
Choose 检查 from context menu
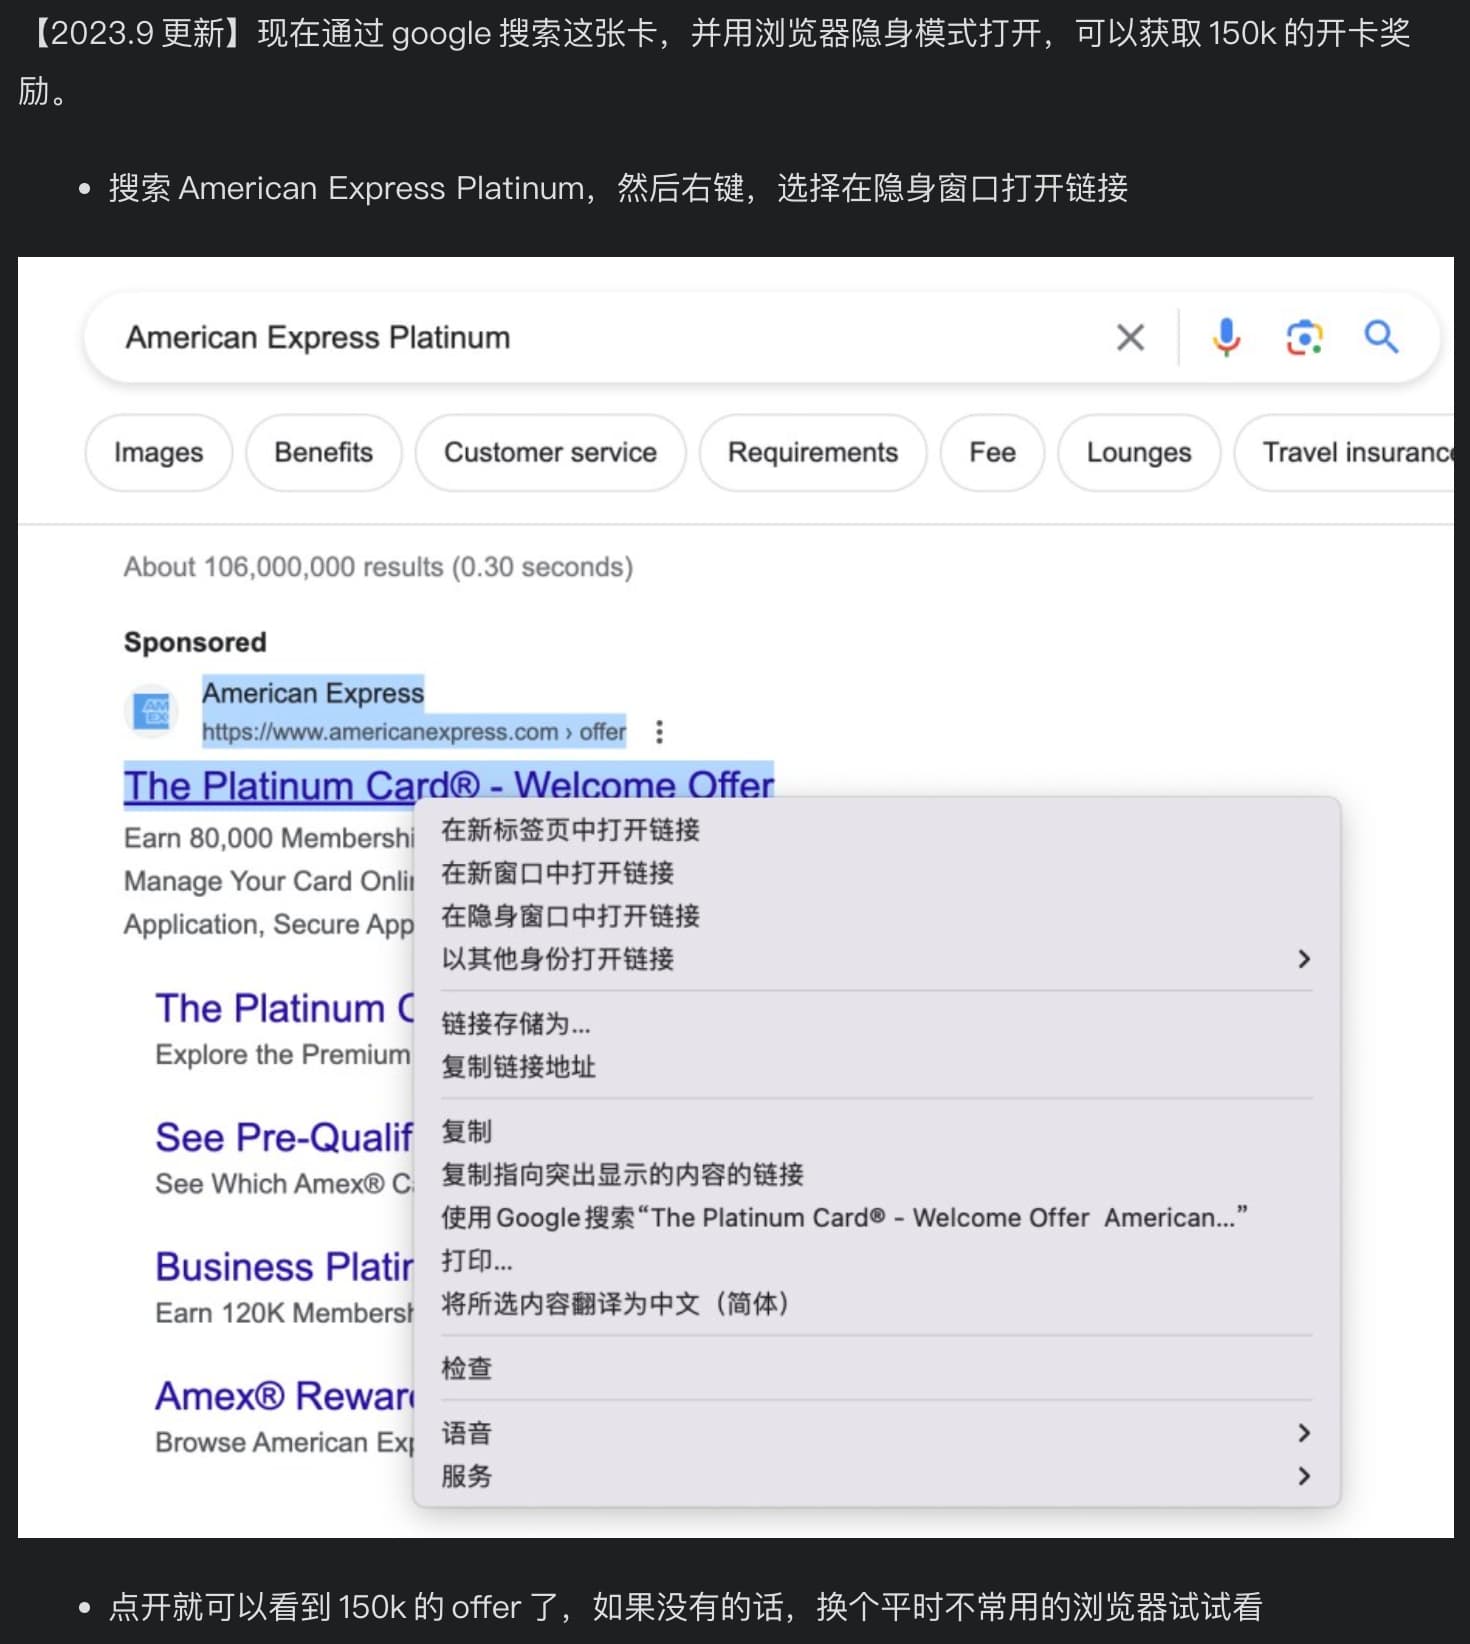[x=876, y=1368]
